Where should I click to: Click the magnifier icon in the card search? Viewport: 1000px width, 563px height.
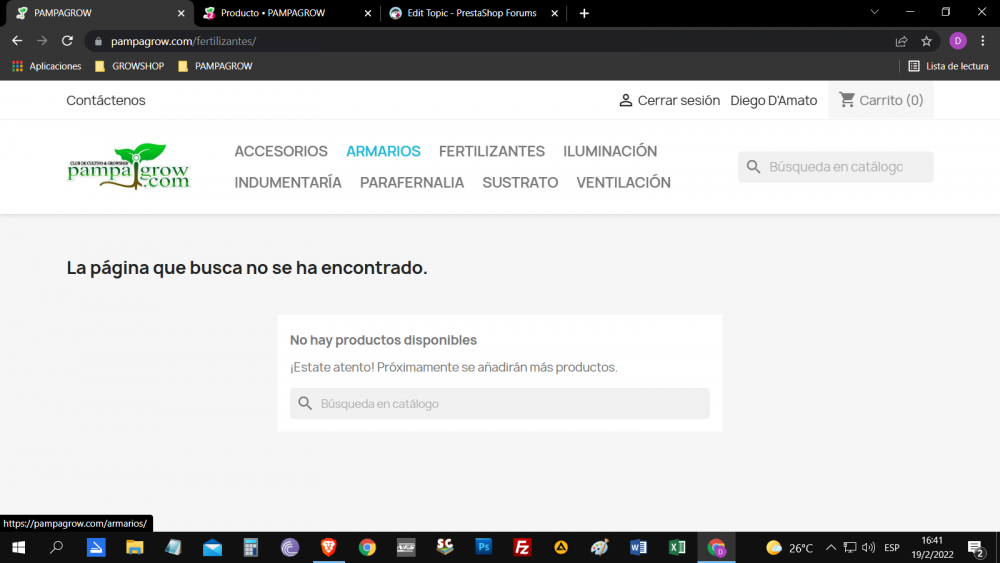tap(305, 404)
